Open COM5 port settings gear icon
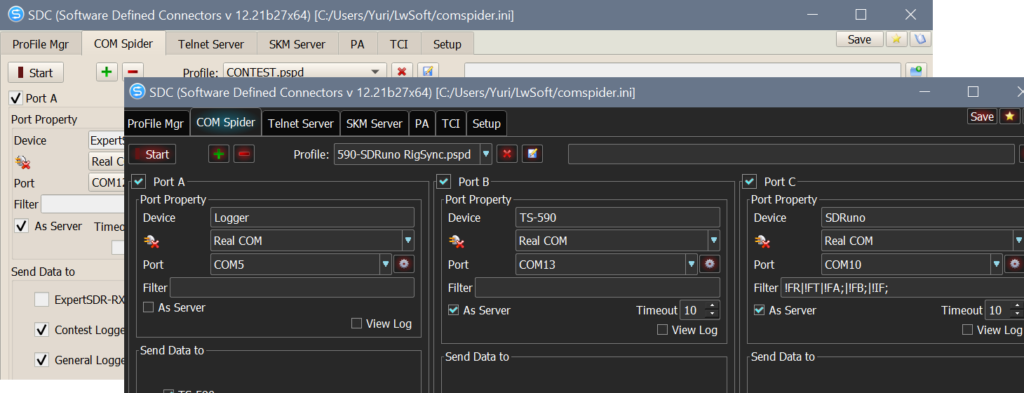1024x393 pixels. pos(404,264)
